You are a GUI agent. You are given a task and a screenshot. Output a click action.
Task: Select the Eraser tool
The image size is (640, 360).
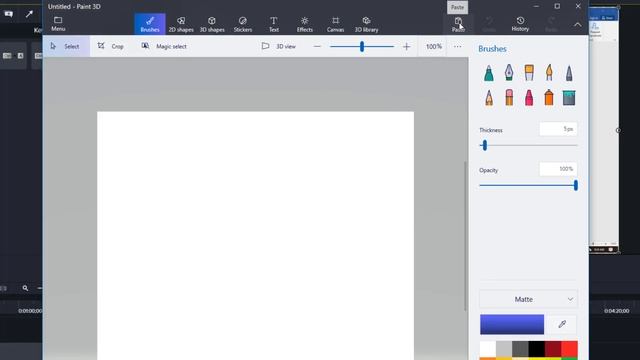coord(509,98)
